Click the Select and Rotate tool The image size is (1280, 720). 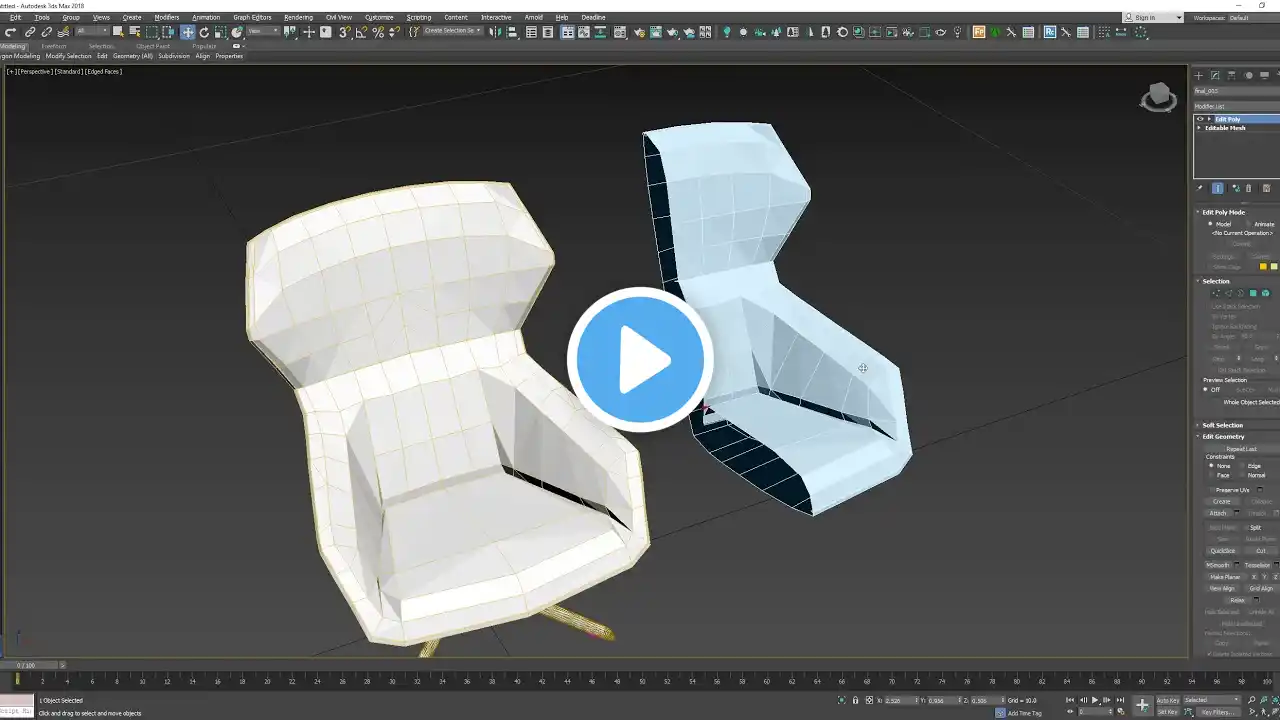(x=204, y=32)
